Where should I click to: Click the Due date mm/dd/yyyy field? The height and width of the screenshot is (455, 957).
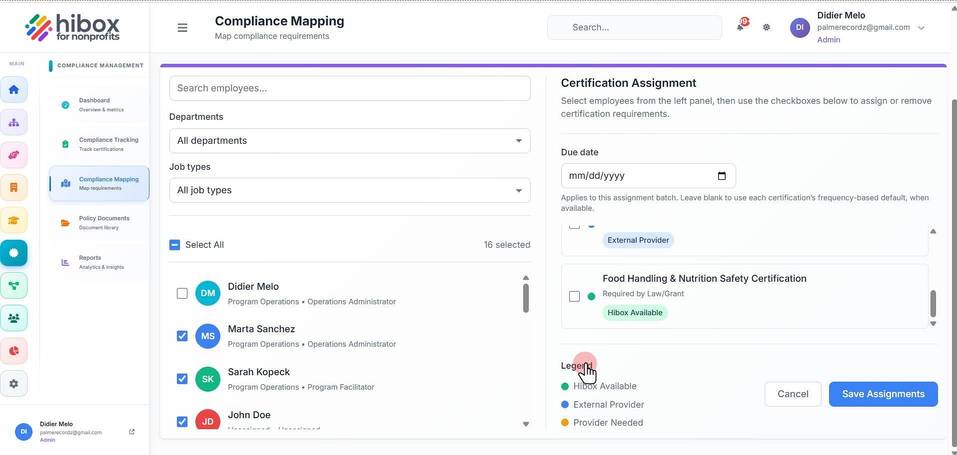(648, 176)
